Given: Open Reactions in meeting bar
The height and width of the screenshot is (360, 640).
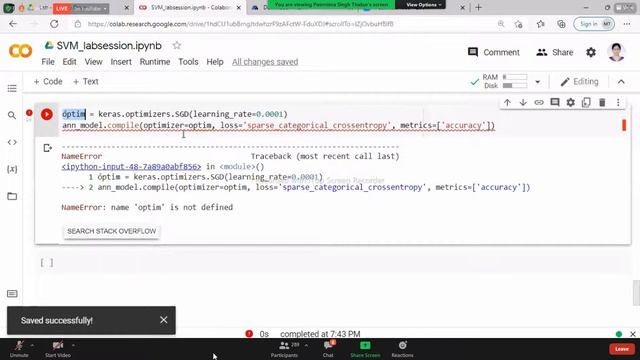Looking at the screenshot, I should (402, 349).
